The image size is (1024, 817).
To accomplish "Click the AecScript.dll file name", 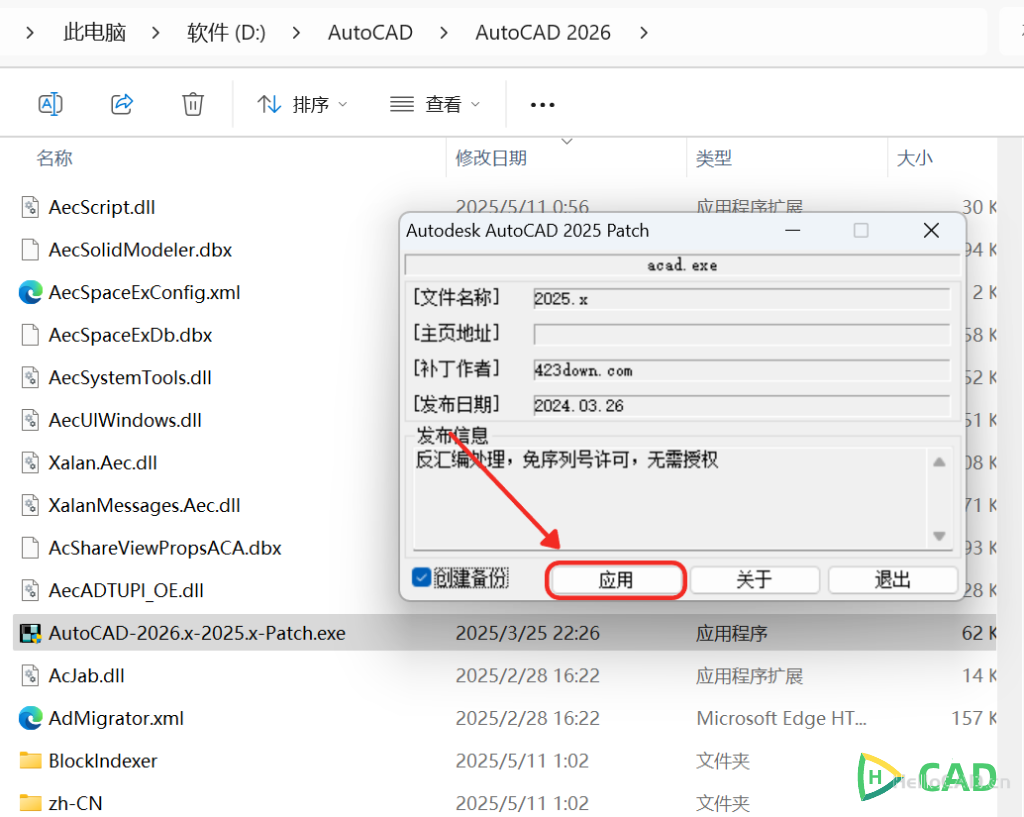I will point(102,207).
